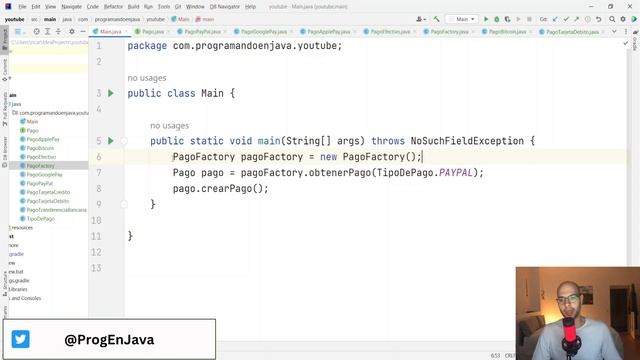Close the Main.java editor tab
The height and width of the screenshot is (360, 640).
[x=127, y=32]
